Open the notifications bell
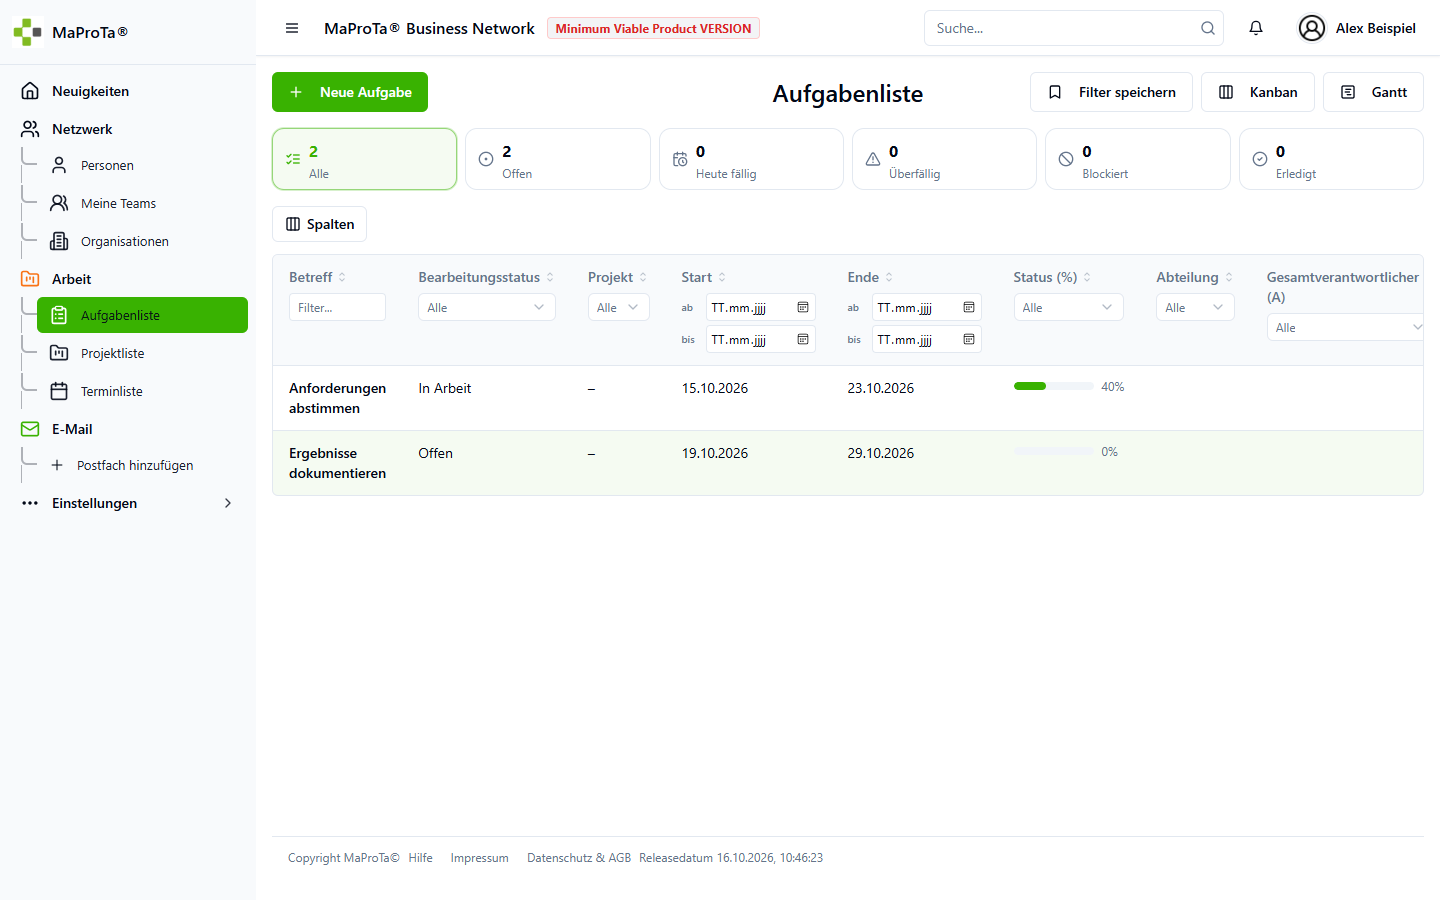 pos(1256,28)
